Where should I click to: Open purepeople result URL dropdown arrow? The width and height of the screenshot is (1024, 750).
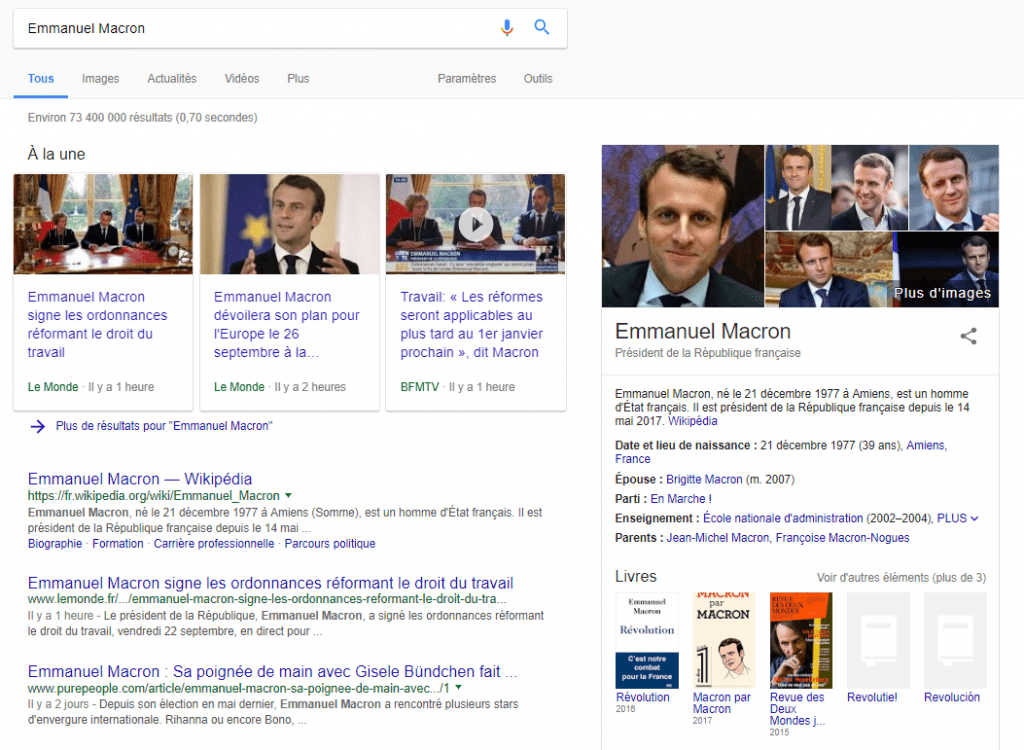458,687
